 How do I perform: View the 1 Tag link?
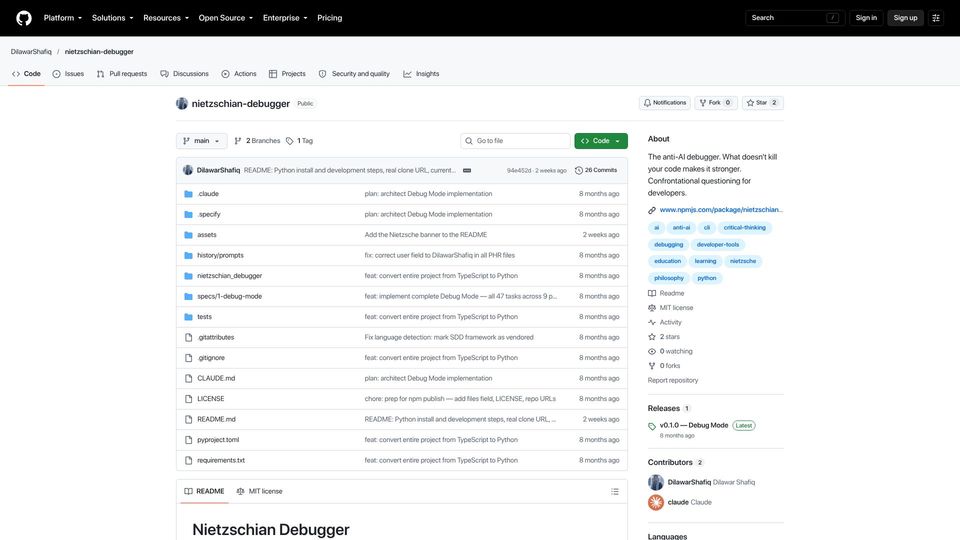(x=299, y=141)
